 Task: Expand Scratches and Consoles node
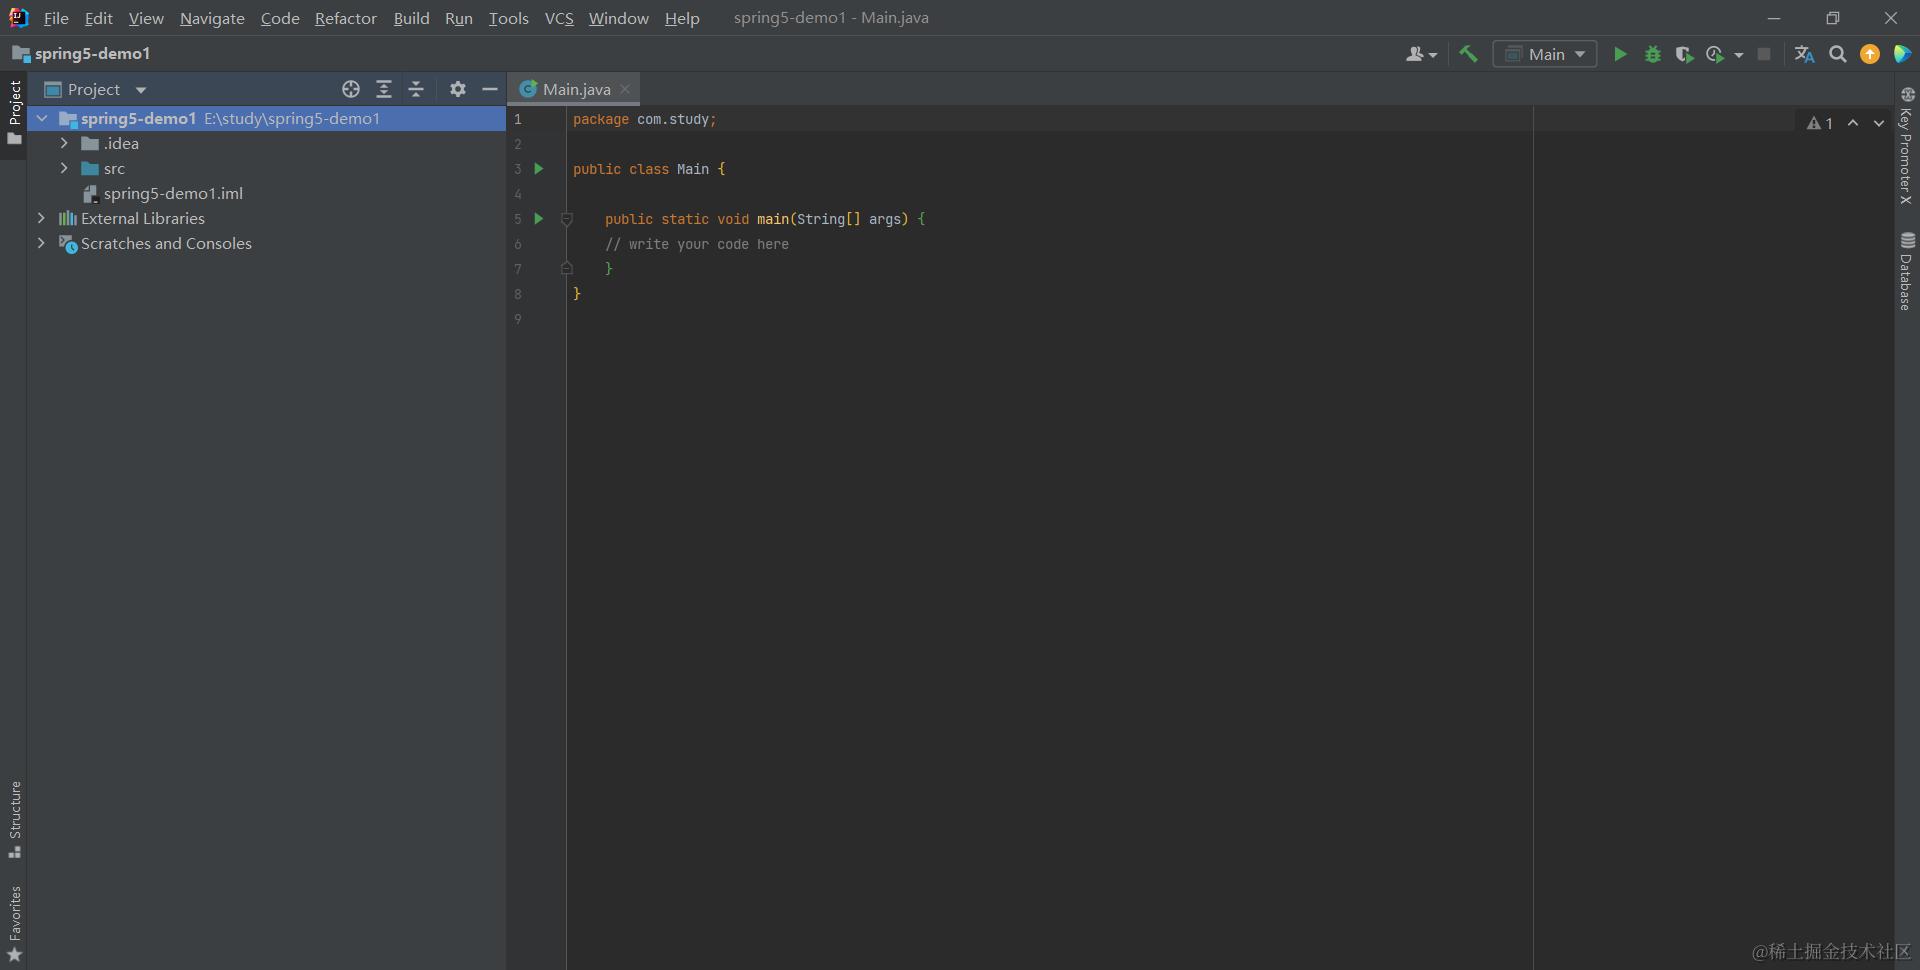point(41,244)
